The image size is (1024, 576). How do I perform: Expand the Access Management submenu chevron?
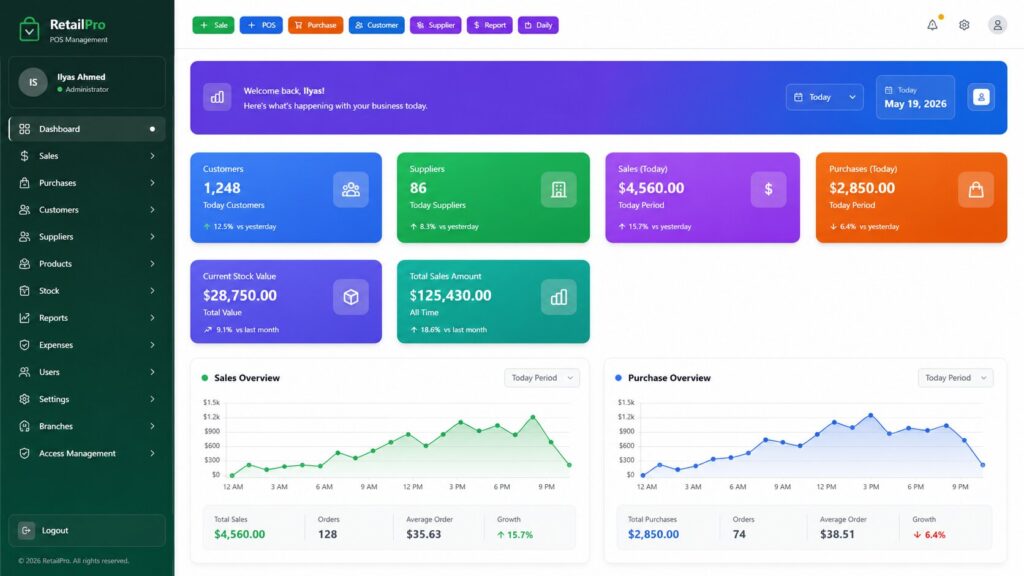click(152, 453)
